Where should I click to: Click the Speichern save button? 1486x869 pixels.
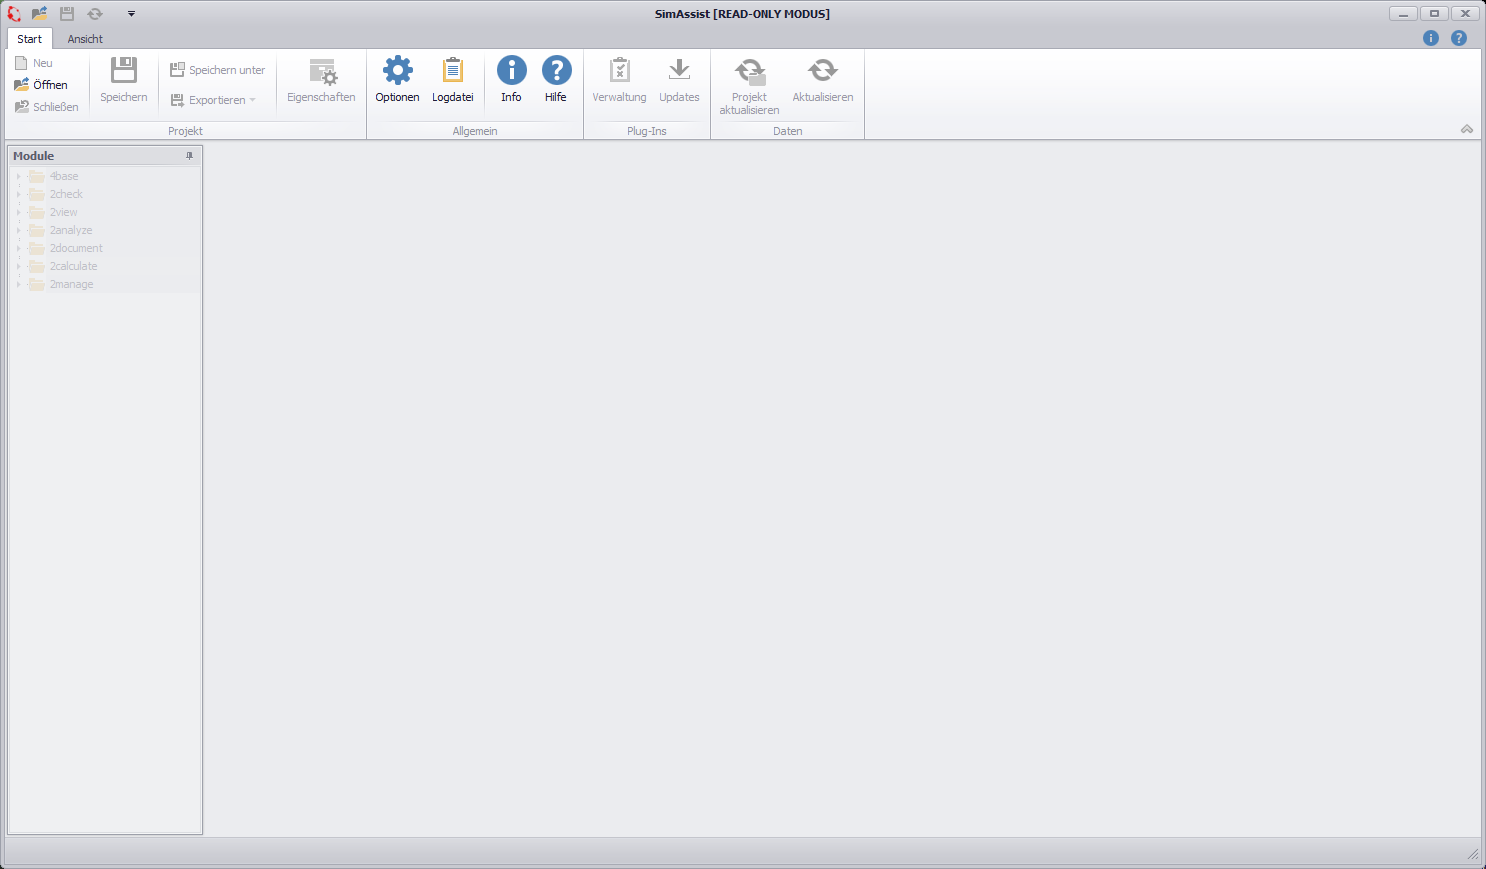click(124, 81)
